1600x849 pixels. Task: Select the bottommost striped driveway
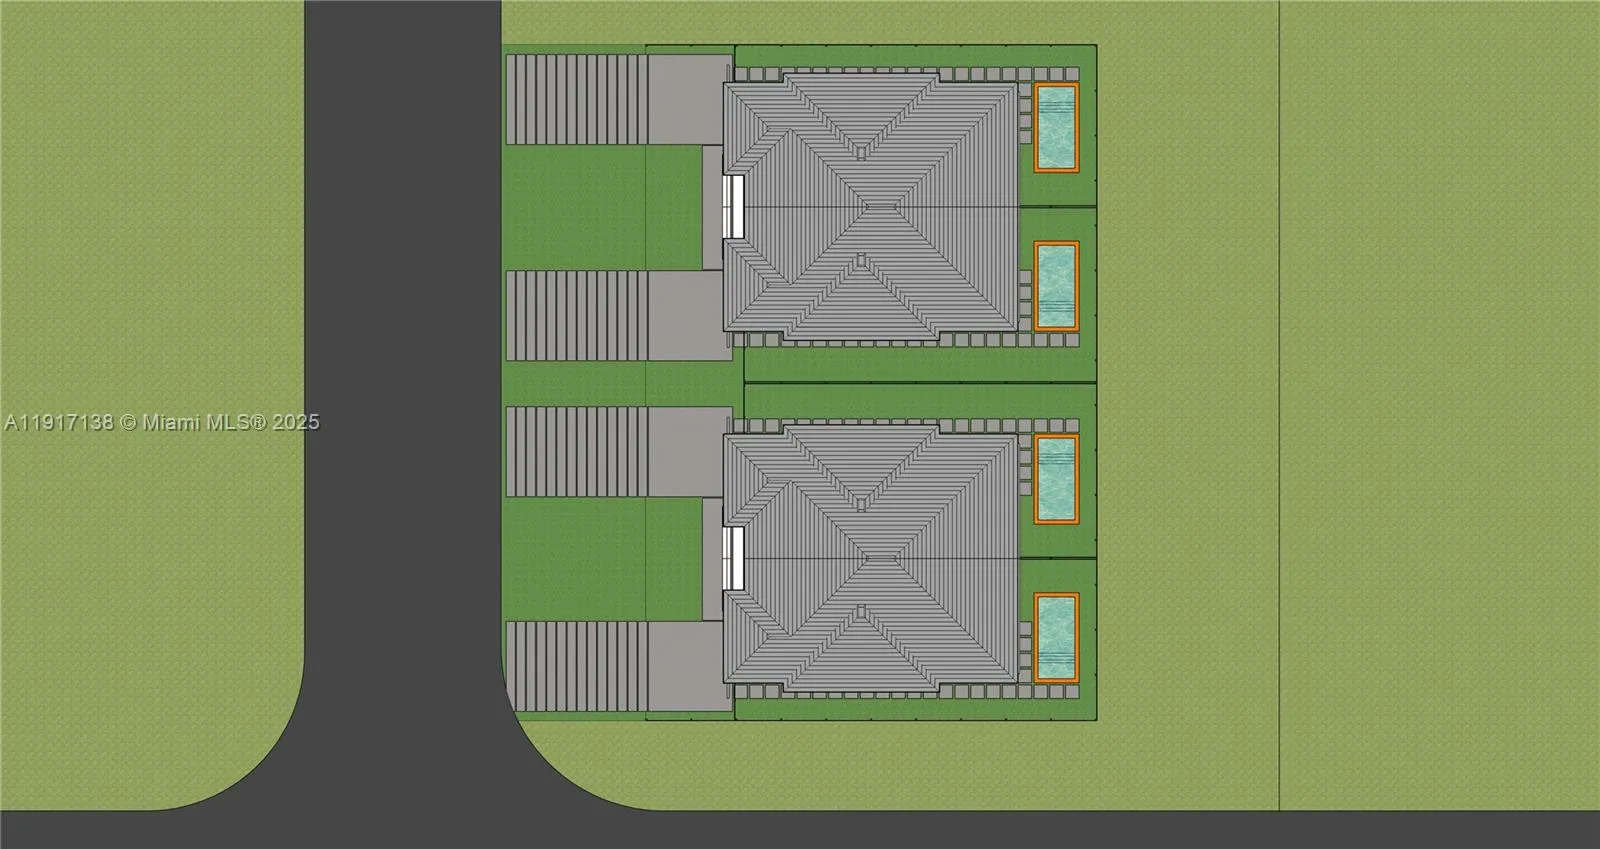tap(577, 667)
